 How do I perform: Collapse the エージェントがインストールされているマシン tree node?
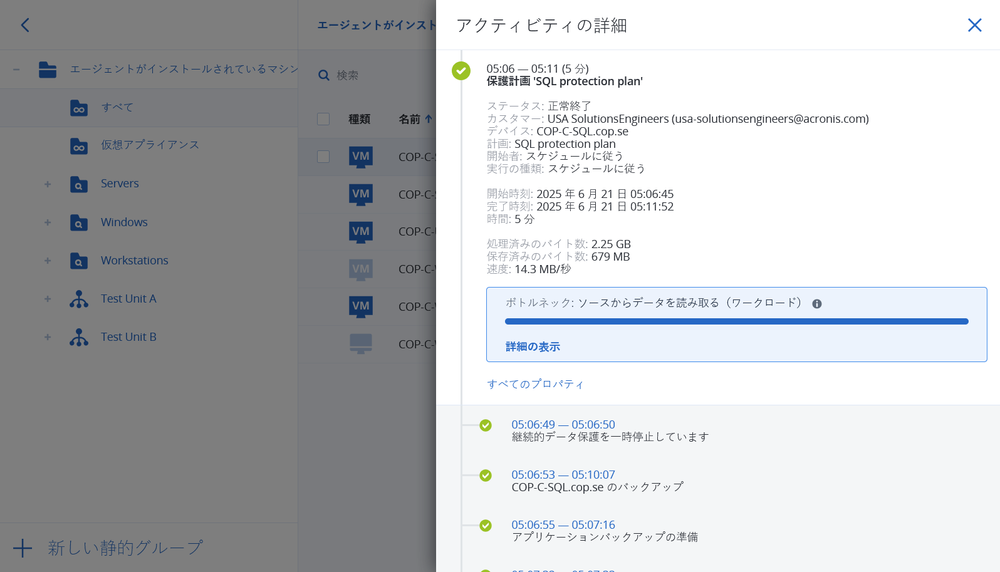[x=17, y=69]
